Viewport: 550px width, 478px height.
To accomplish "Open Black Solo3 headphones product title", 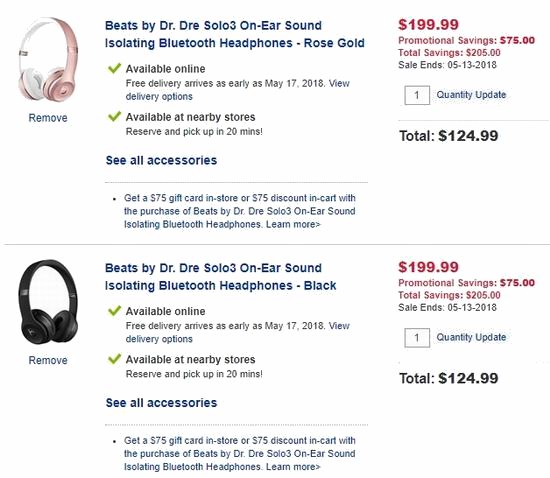I will coord(221,277).
